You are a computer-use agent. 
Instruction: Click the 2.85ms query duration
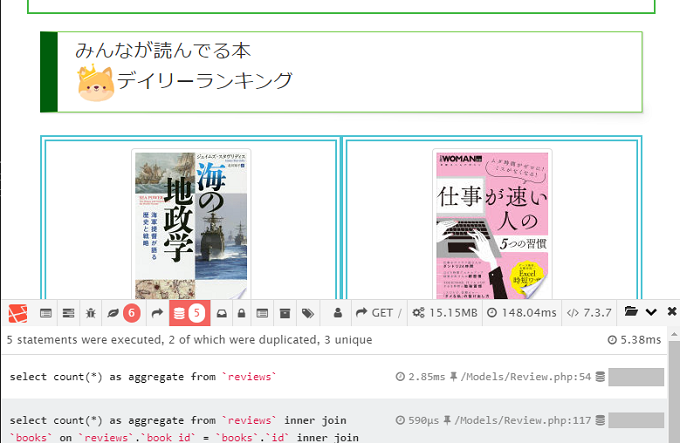pos(421,377)
